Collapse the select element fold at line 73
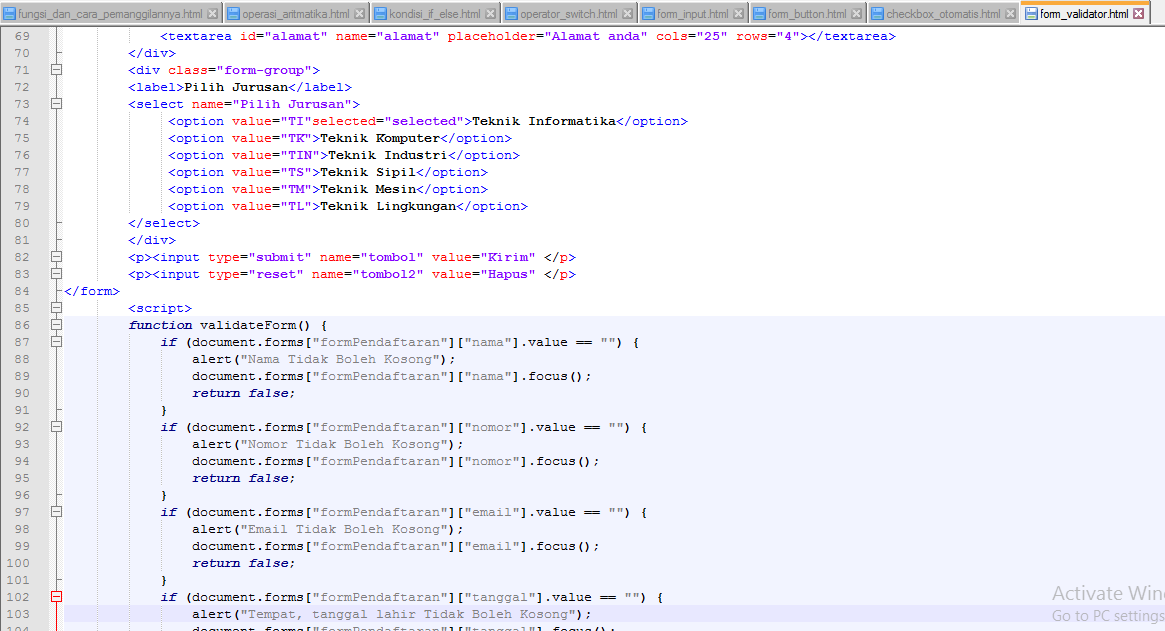This screenshot has width=1165, height=631. coord(56,103)
